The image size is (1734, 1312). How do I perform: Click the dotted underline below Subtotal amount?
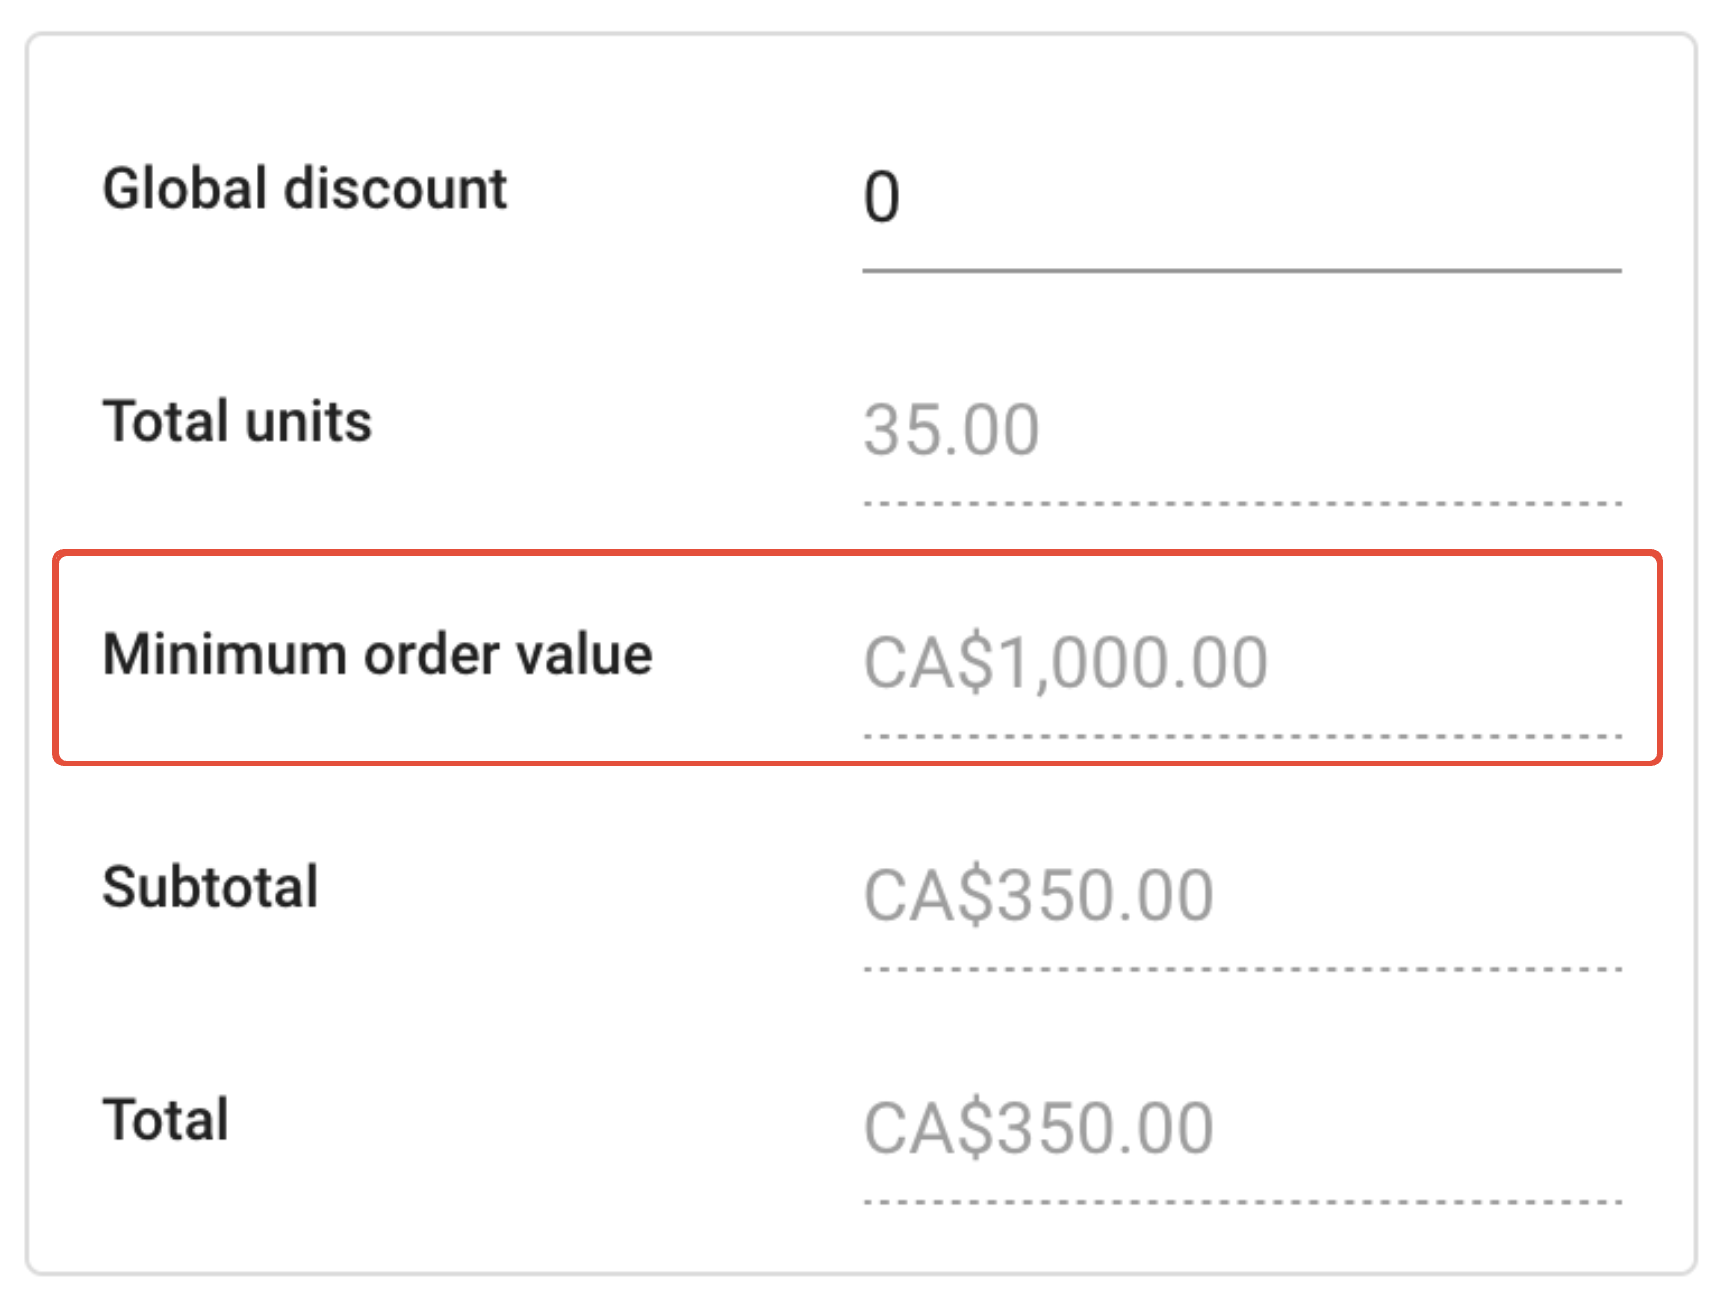[x=1240, y=969]
